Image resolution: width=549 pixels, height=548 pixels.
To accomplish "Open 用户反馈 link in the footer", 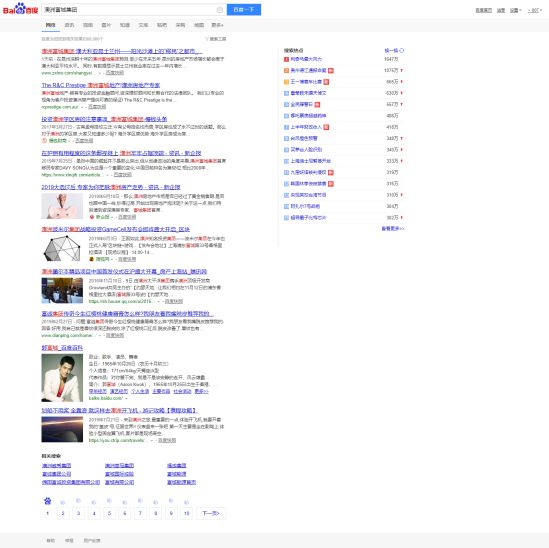I will [92, 541].
